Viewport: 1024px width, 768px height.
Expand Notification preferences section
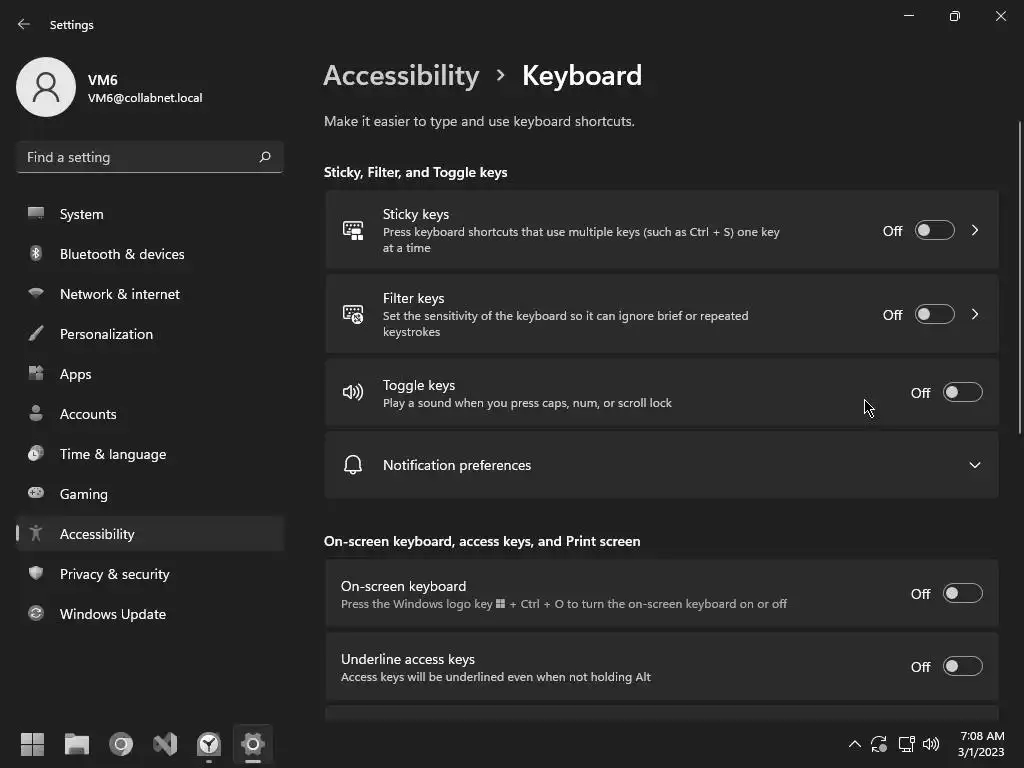click(974, 465)
